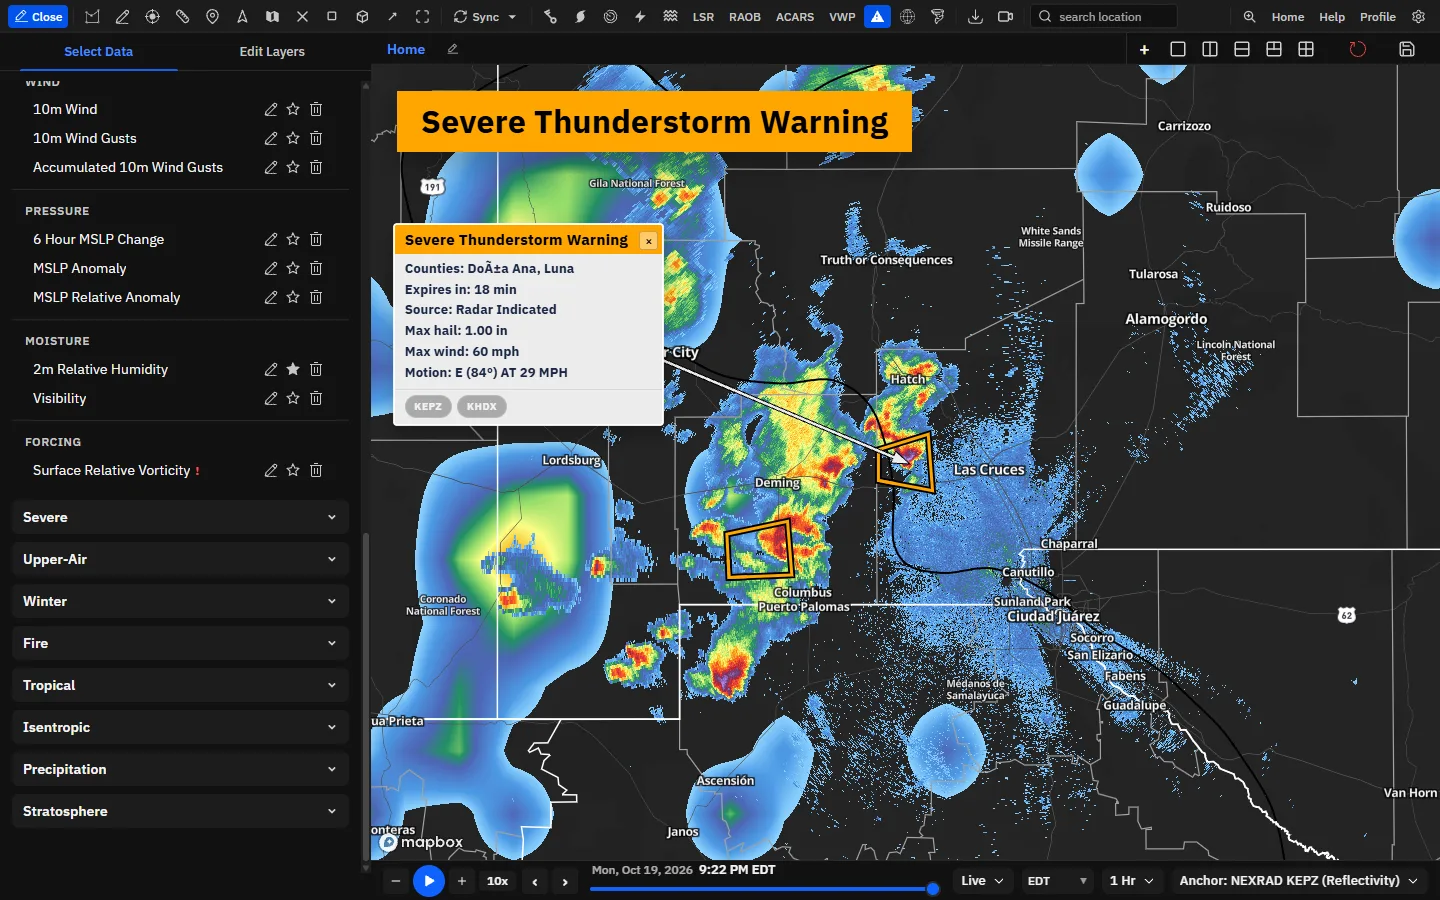Screen dimensions: 1440x900
Task: Select the map pin marker tool
Action: pos(212,17)
